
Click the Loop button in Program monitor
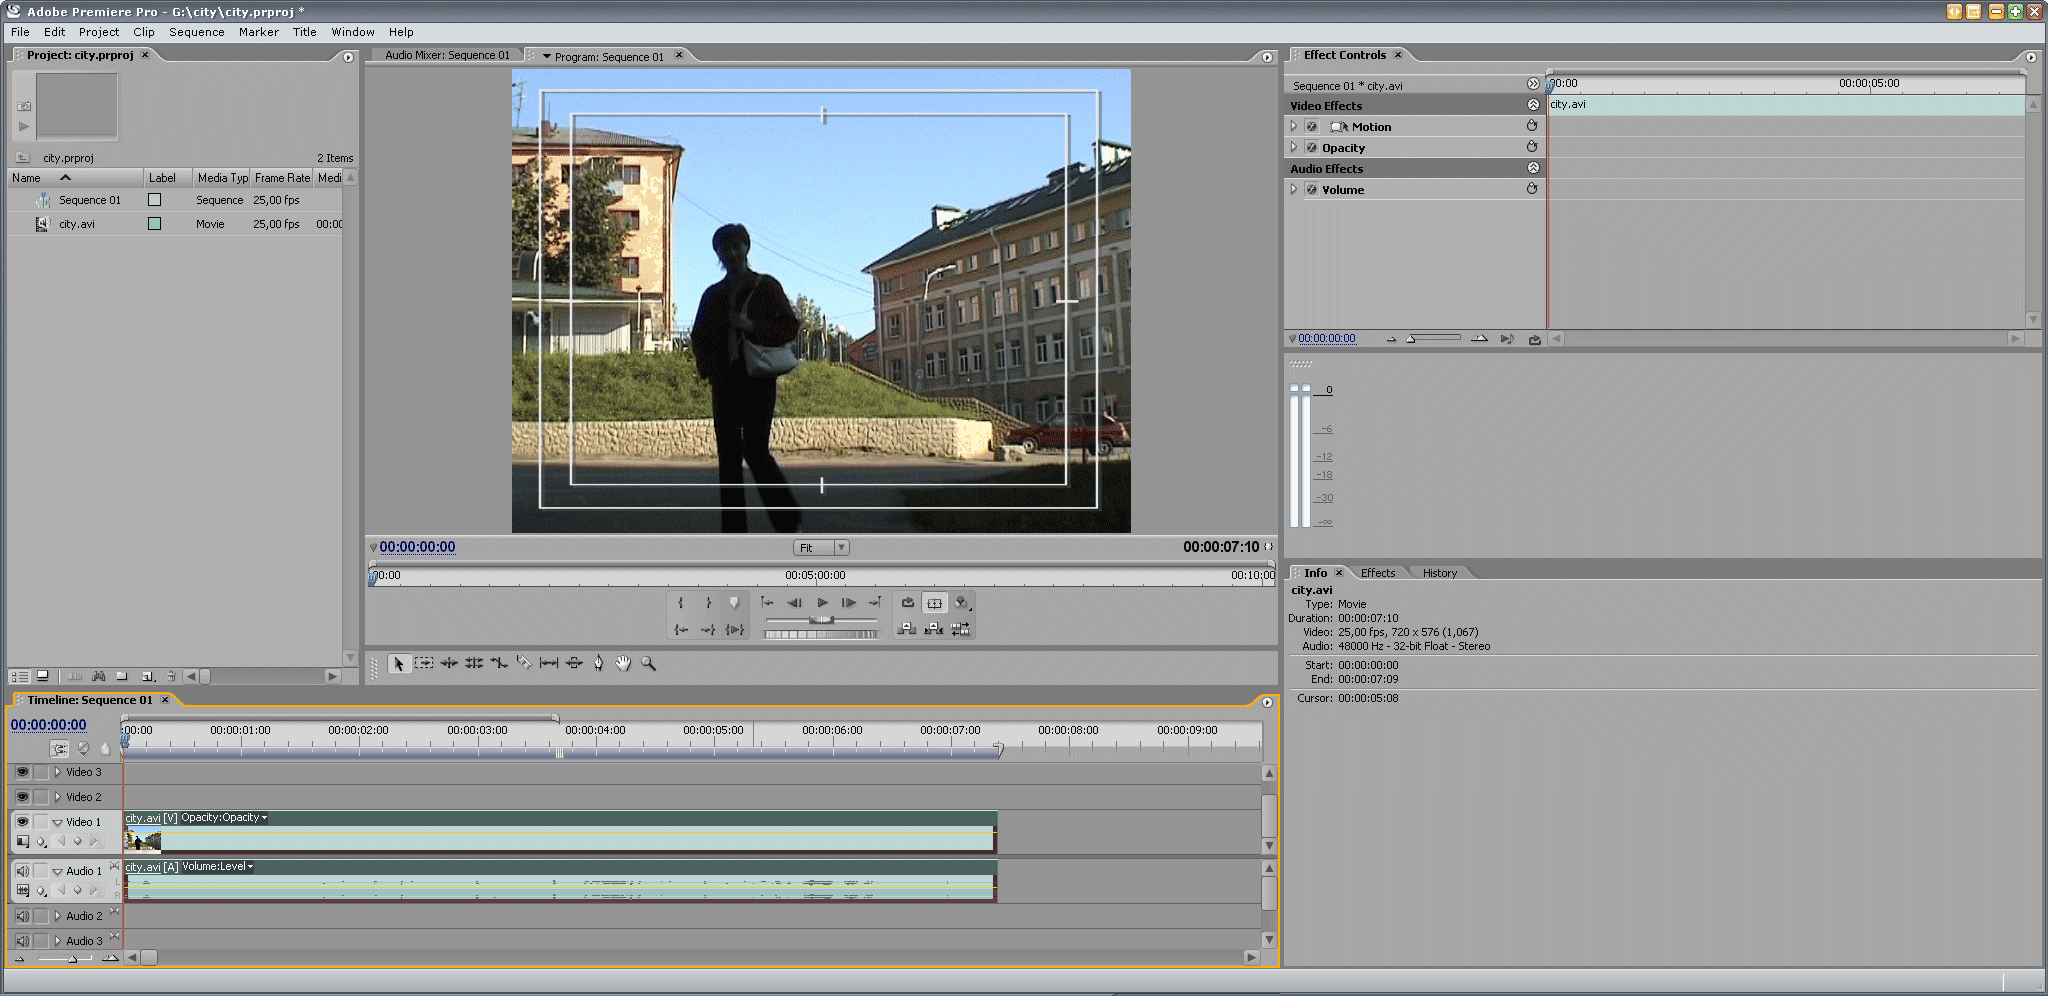click(x=907, y=603)
